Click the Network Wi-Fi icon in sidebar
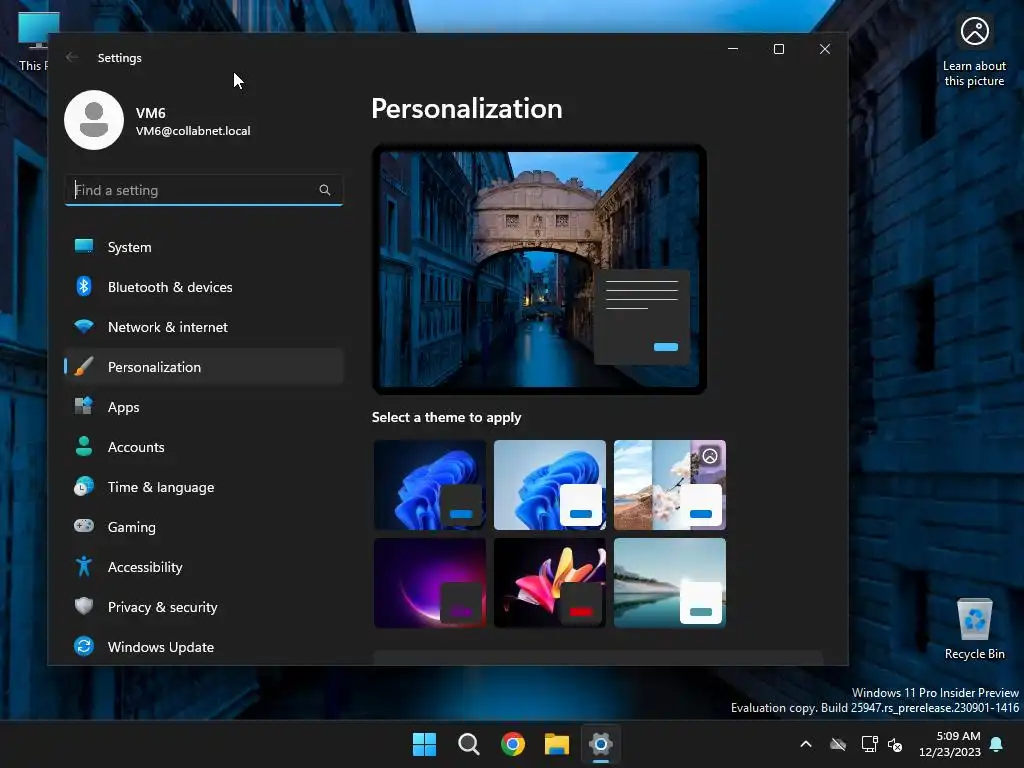 coord(84,327)
